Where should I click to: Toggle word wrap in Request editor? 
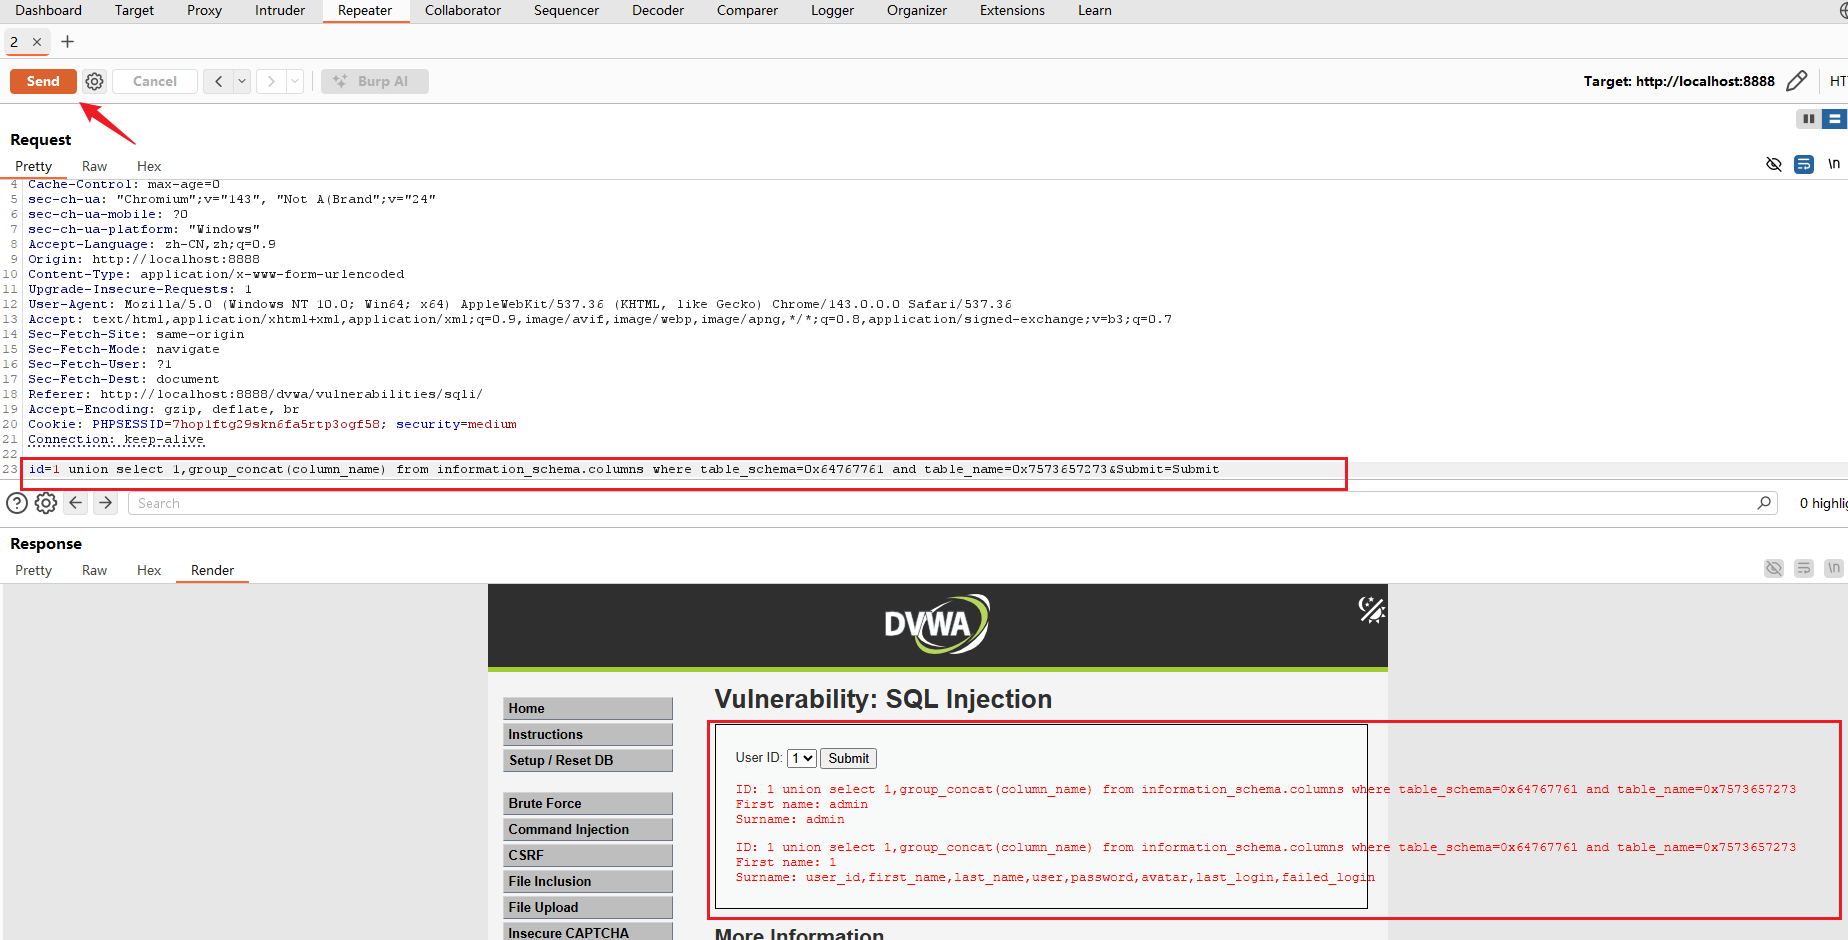click(1804, 164)
